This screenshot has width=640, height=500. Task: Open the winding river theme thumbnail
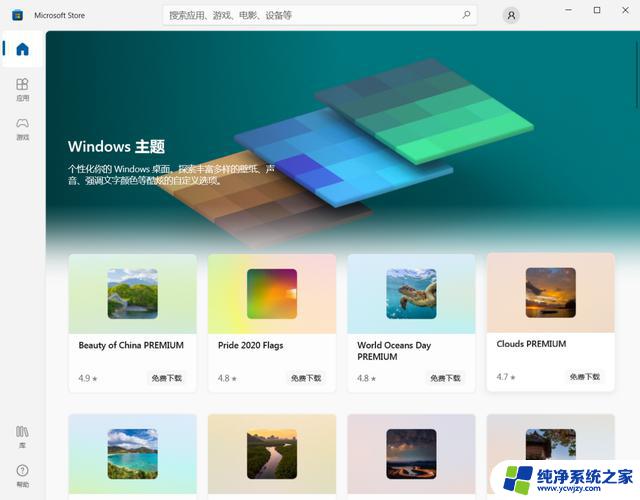pyautogui.click(x=272, y=454)
